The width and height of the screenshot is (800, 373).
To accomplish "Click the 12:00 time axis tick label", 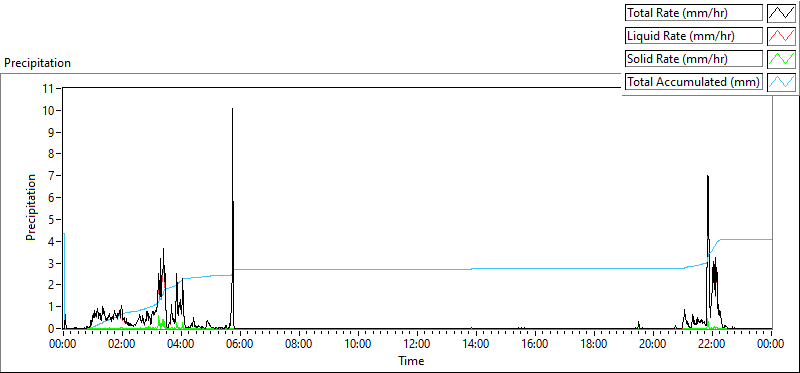I will click(x=417, y=344).
